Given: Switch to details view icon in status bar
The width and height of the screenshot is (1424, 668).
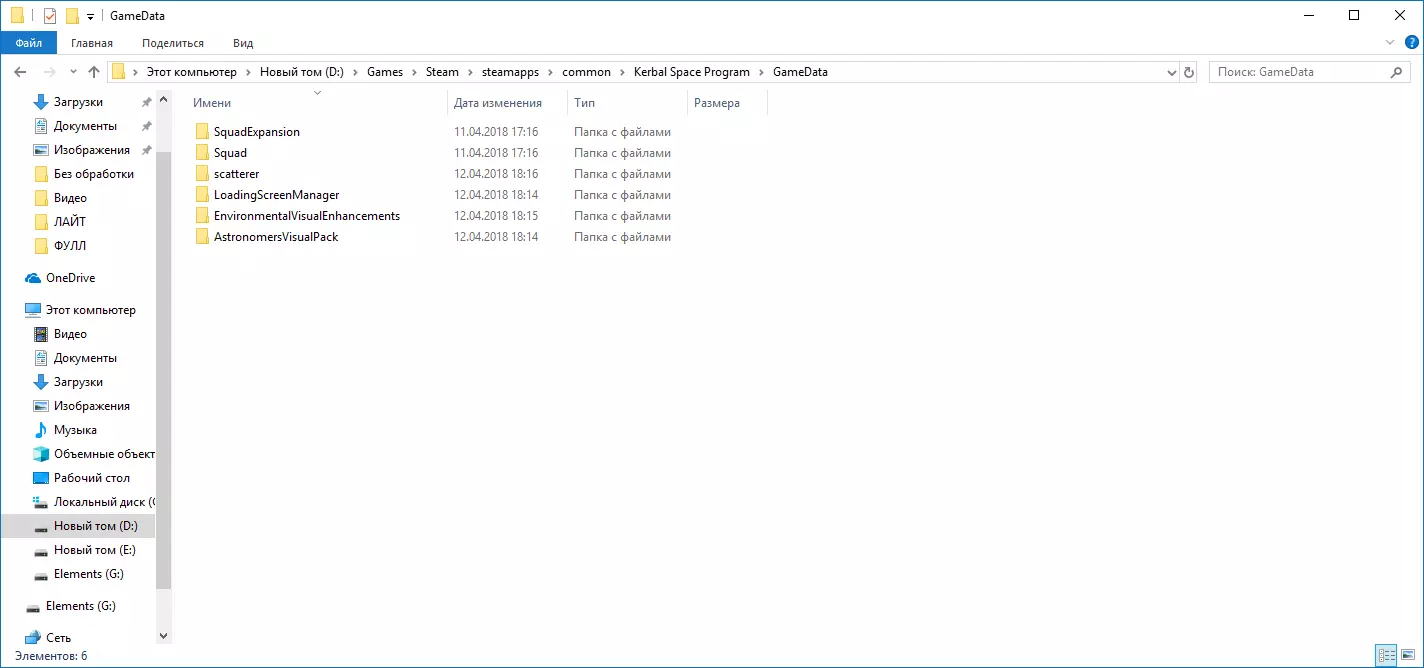Looking at the screenshot, I should point(1386,656).
